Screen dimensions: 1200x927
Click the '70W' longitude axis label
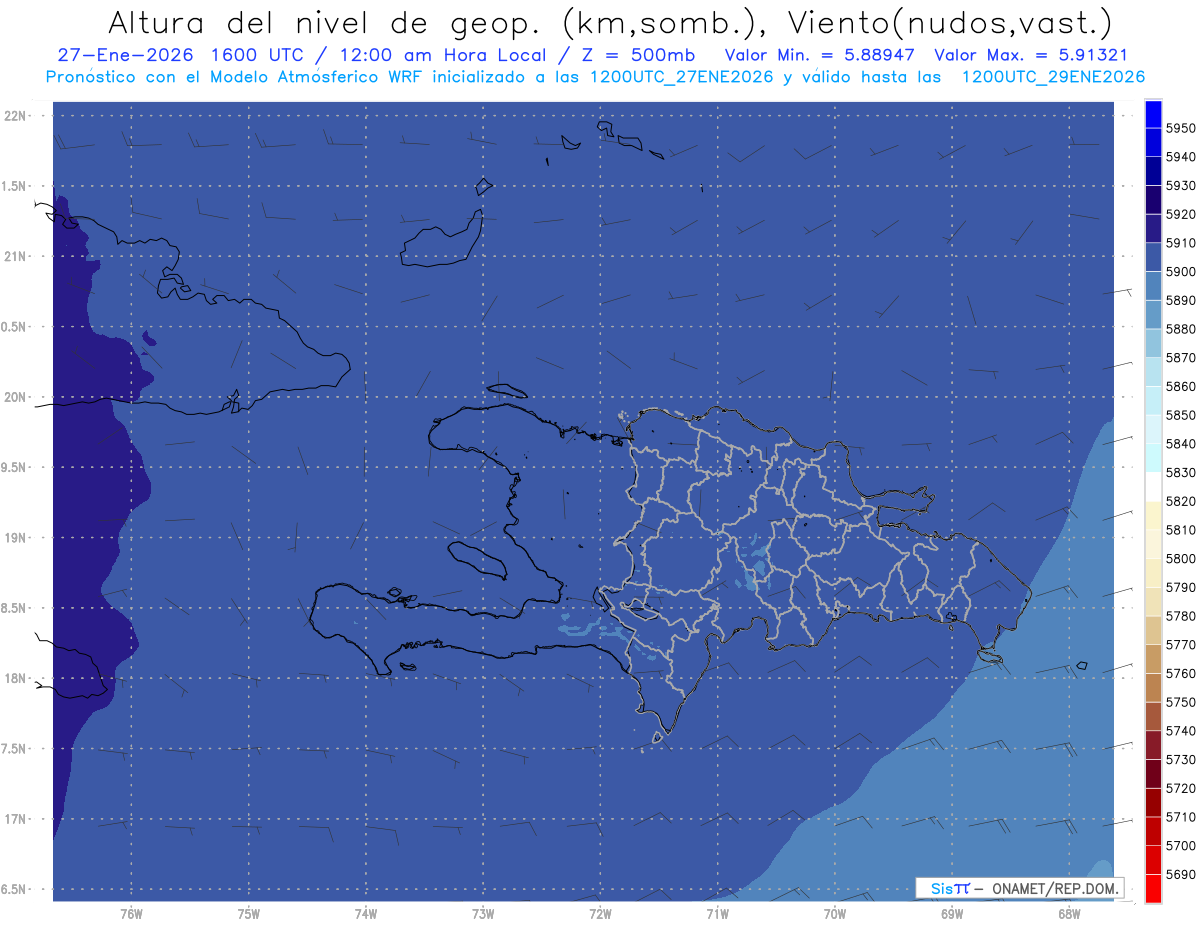pos(835,914)
